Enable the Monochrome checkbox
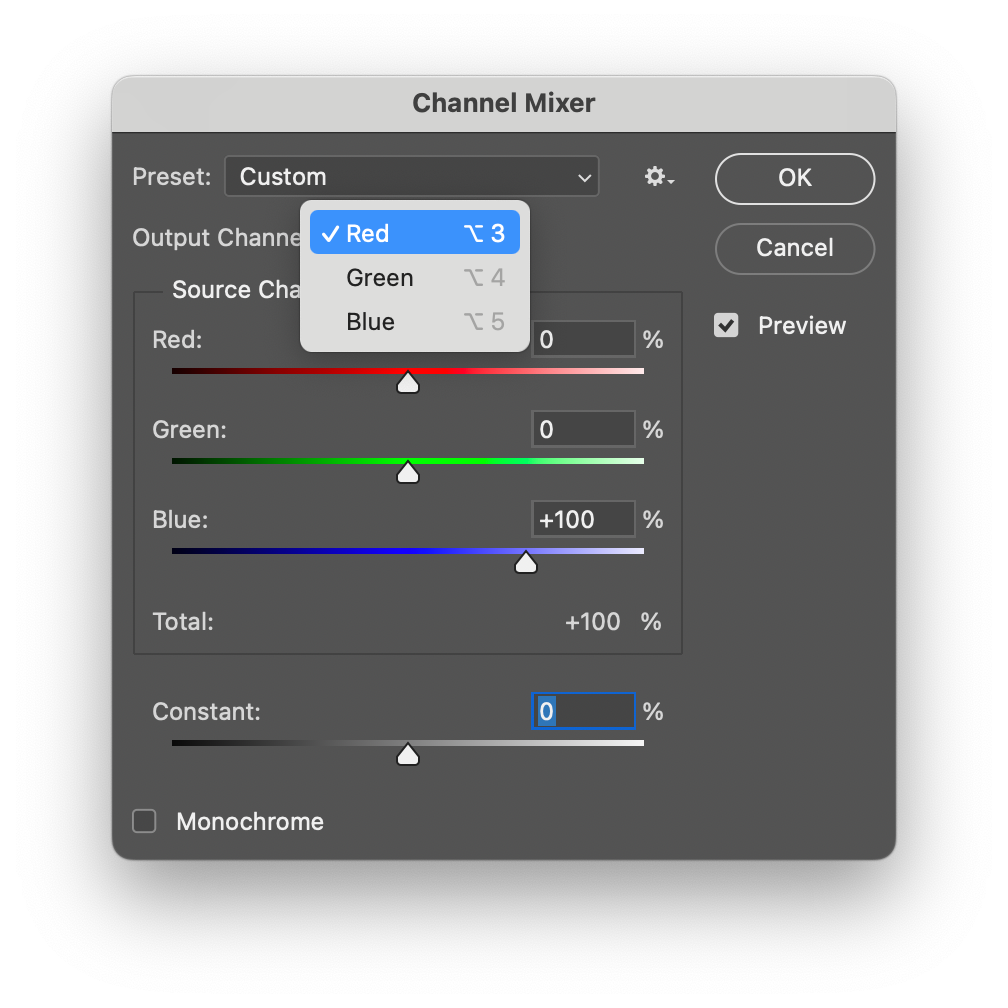The image size is (1008, 1008). (x=145, y=822)
